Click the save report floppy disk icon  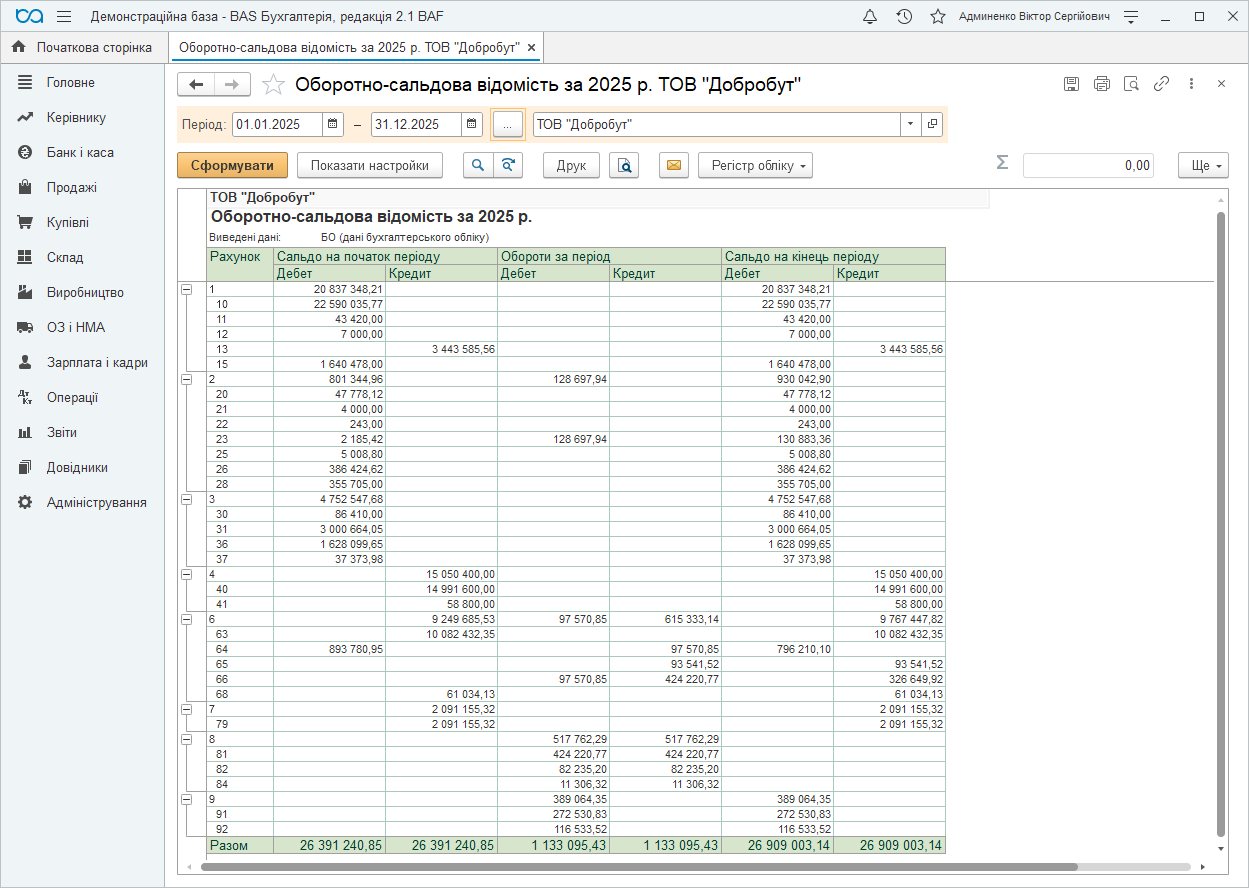[1071, 84]
